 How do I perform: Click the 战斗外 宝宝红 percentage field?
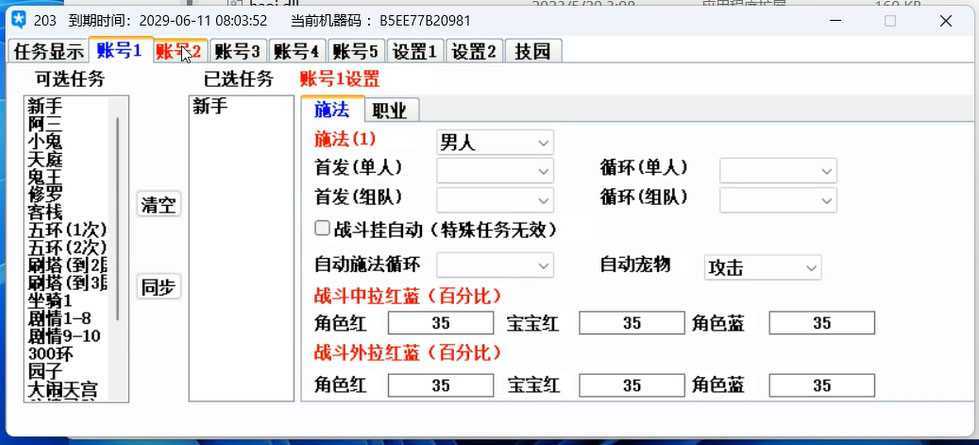pos(631,385)
